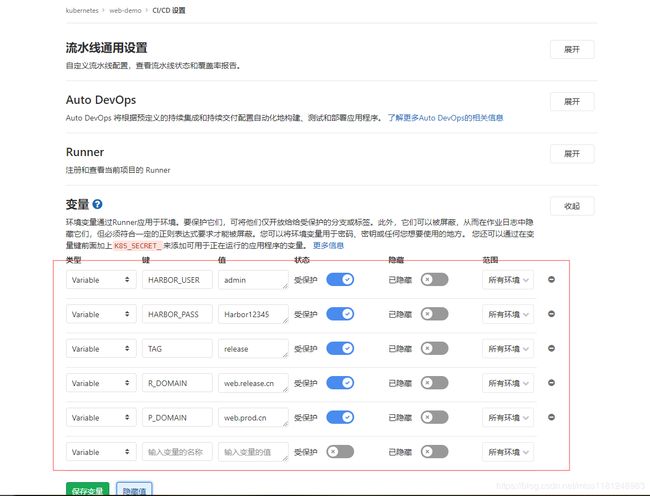The width and height of the screenshot is (650, 496).
Task: Click the P_DOMAIN key field
Action: [177, 417]
